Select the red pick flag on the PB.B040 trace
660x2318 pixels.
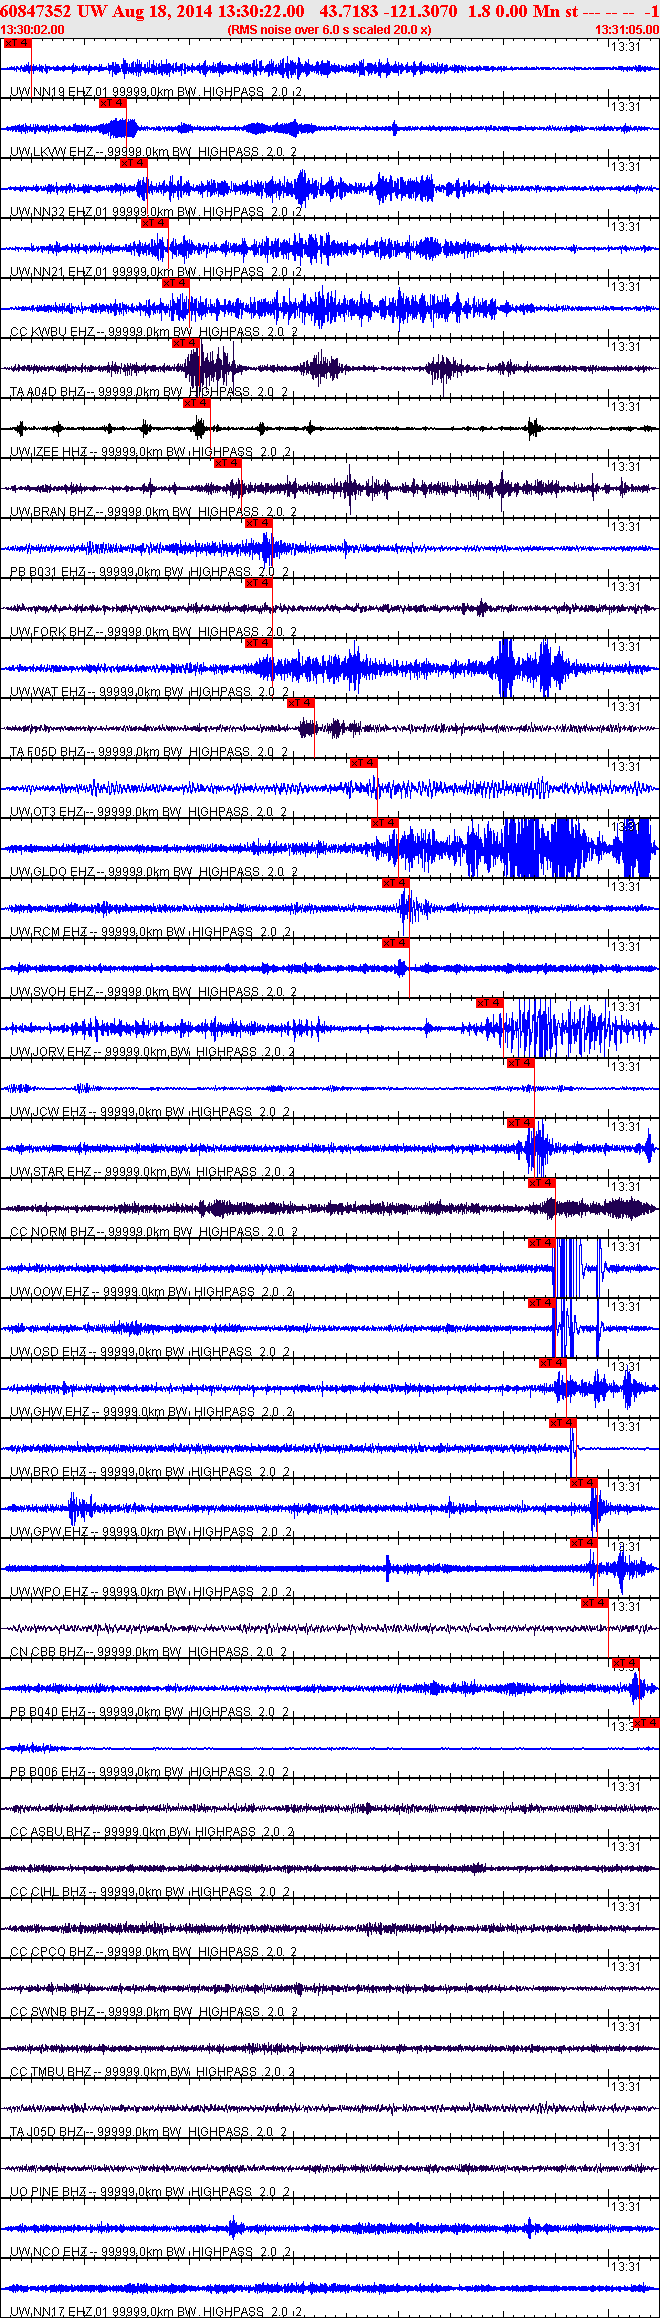(x=625, y=1663)
